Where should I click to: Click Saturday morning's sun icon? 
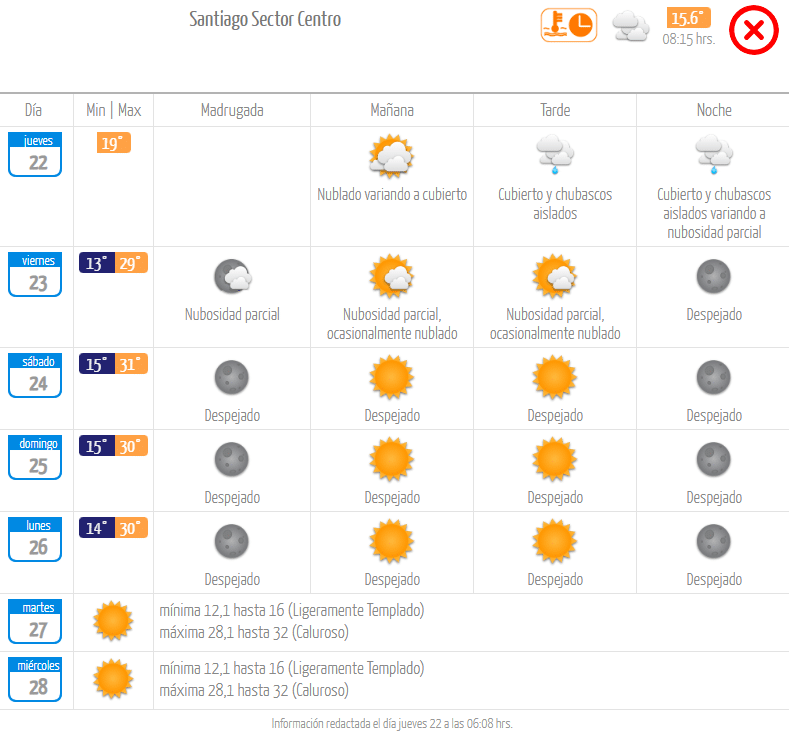click(x=392, y=378)
